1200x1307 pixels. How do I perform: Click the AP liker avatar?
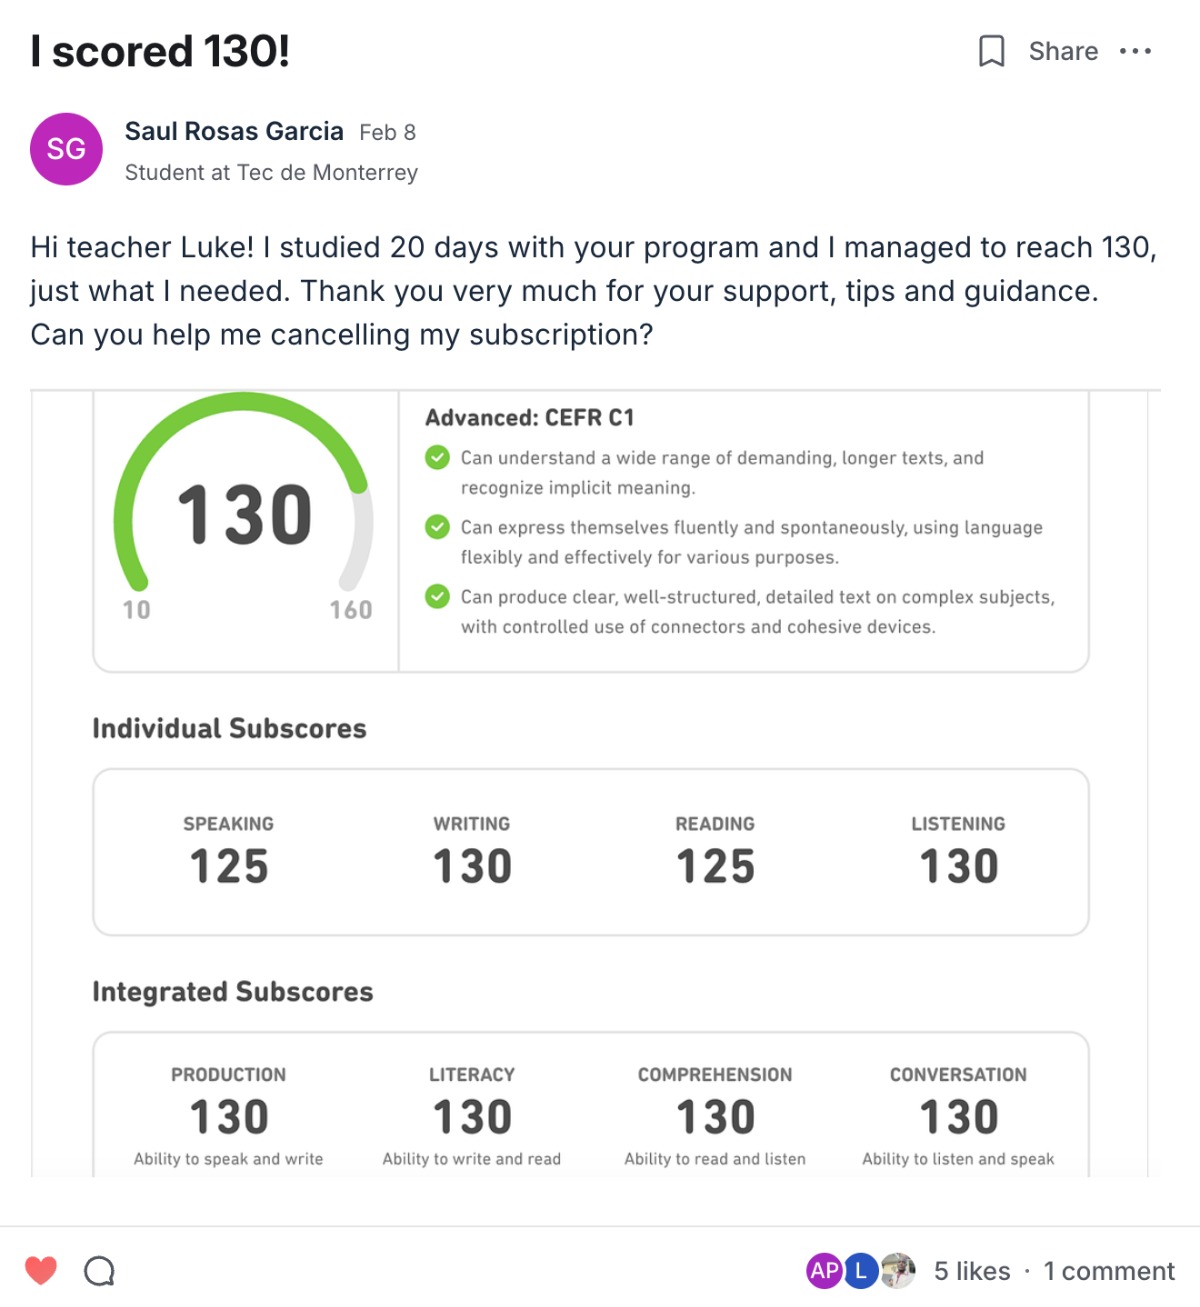pos(824,1270)
